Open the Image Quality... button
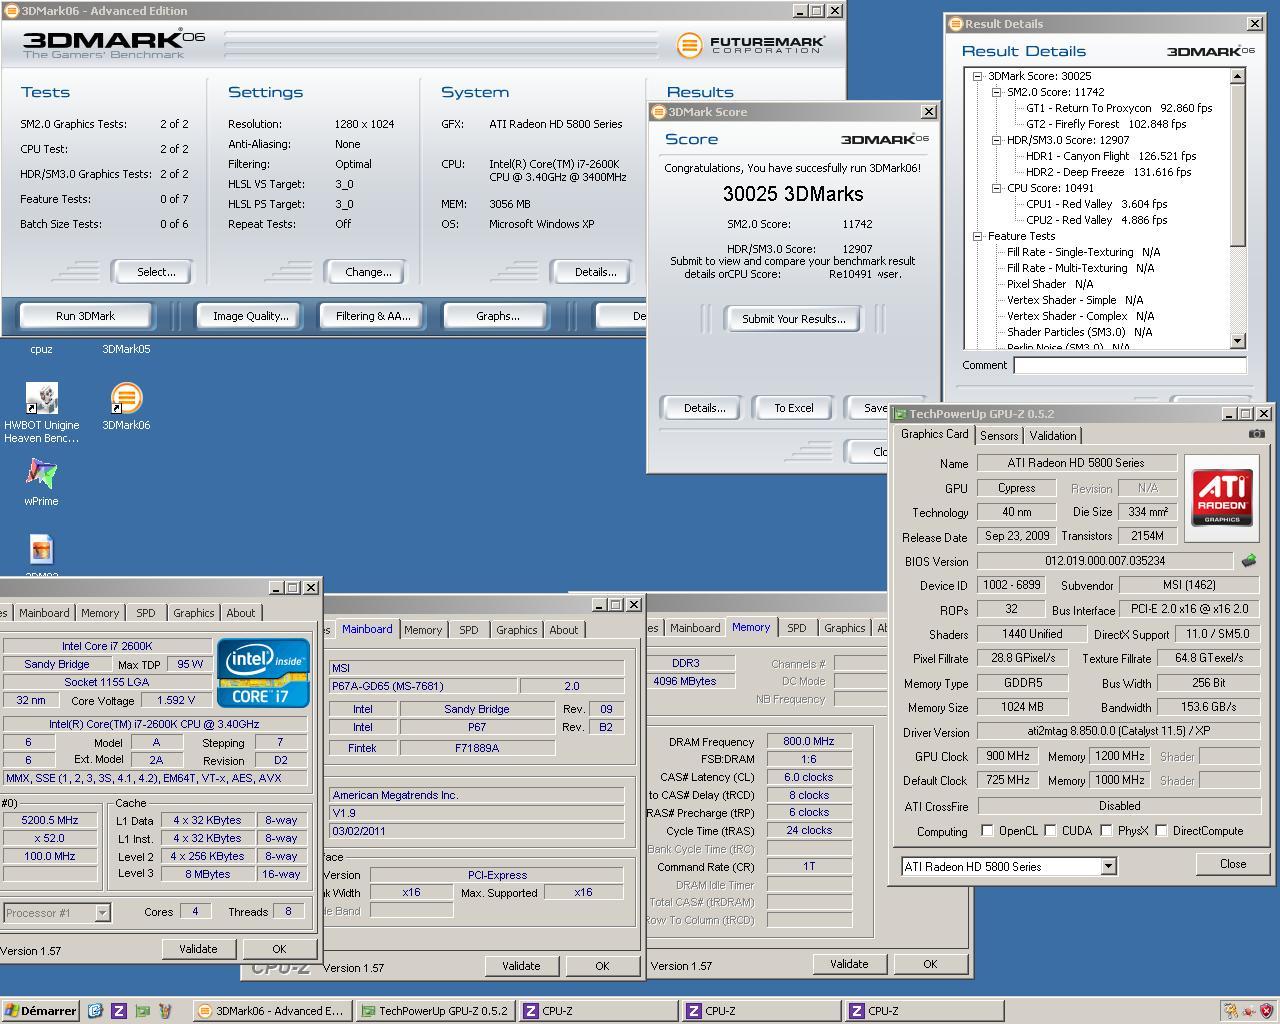 250,316
